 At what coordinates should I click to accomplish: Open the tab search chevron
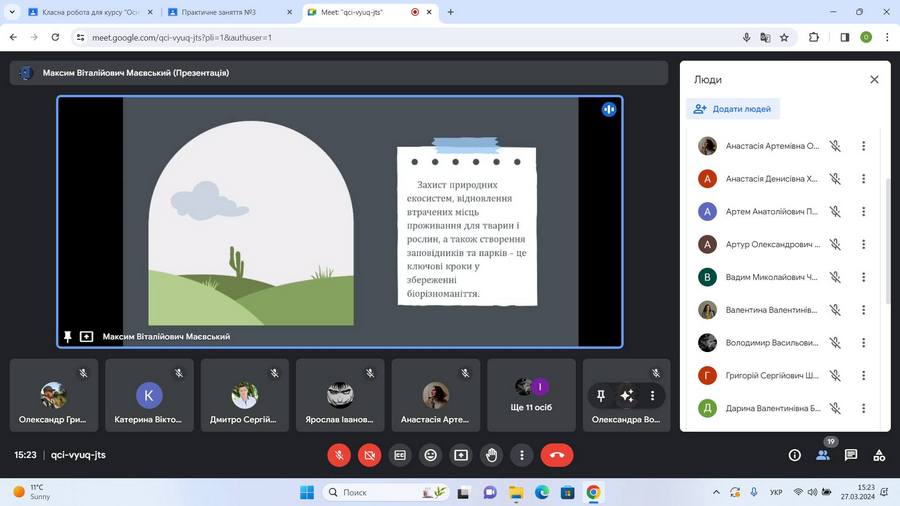click(12, 12)
